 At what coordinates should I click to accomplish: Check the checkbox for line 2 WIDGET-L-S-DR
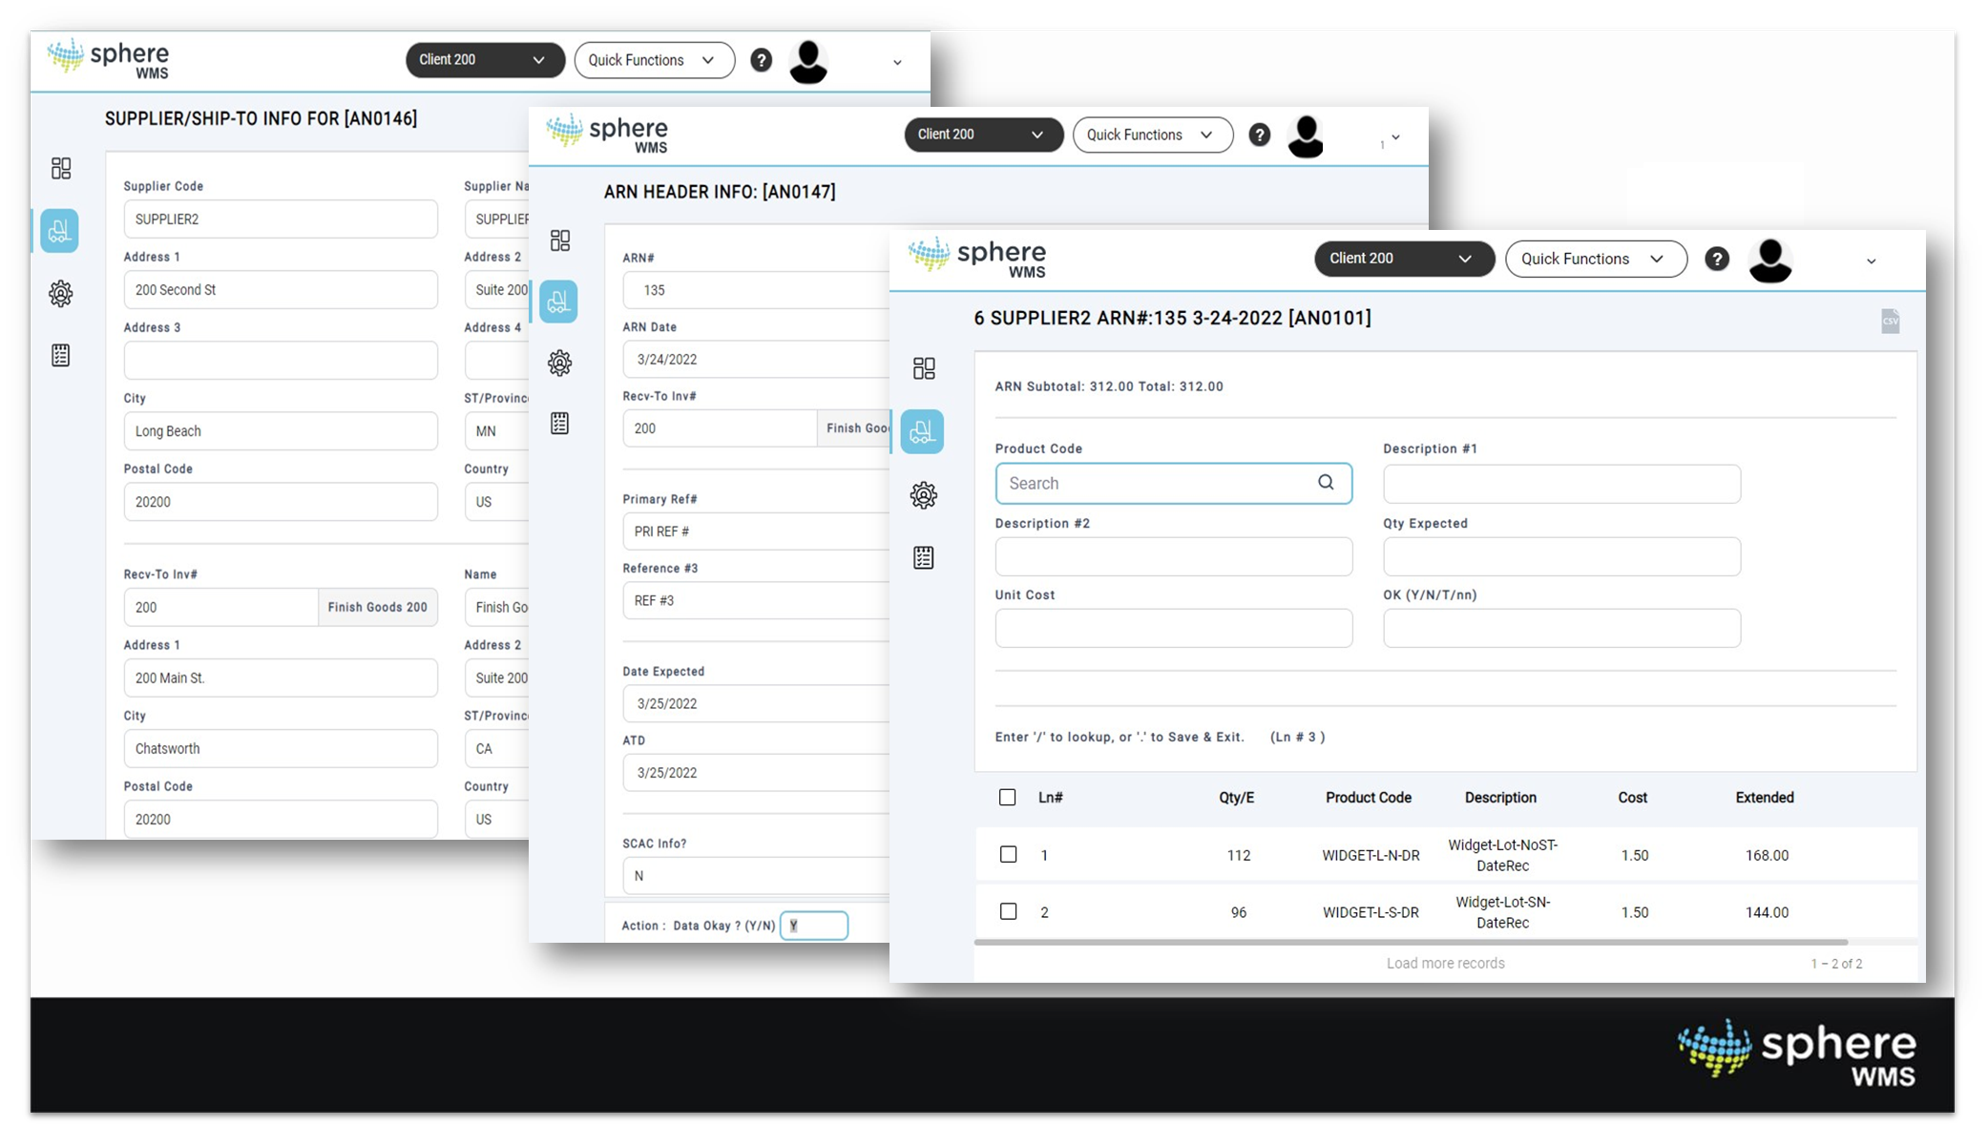[x=1008, y=911]
